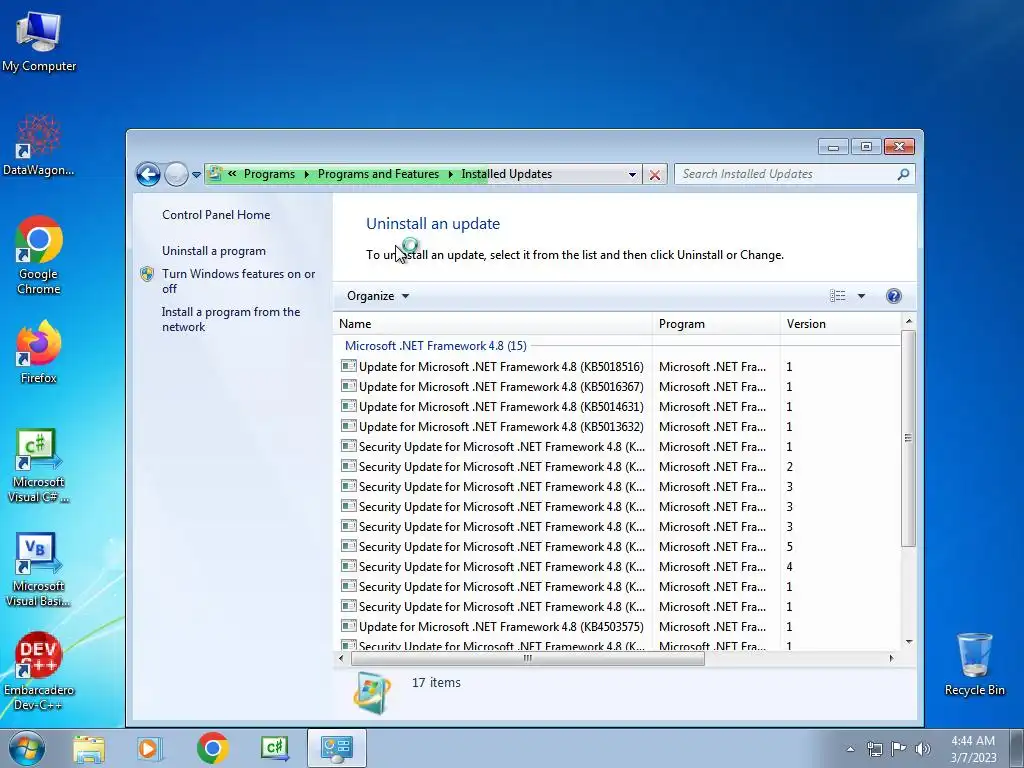Launch Firefox from the desktop

39,352
